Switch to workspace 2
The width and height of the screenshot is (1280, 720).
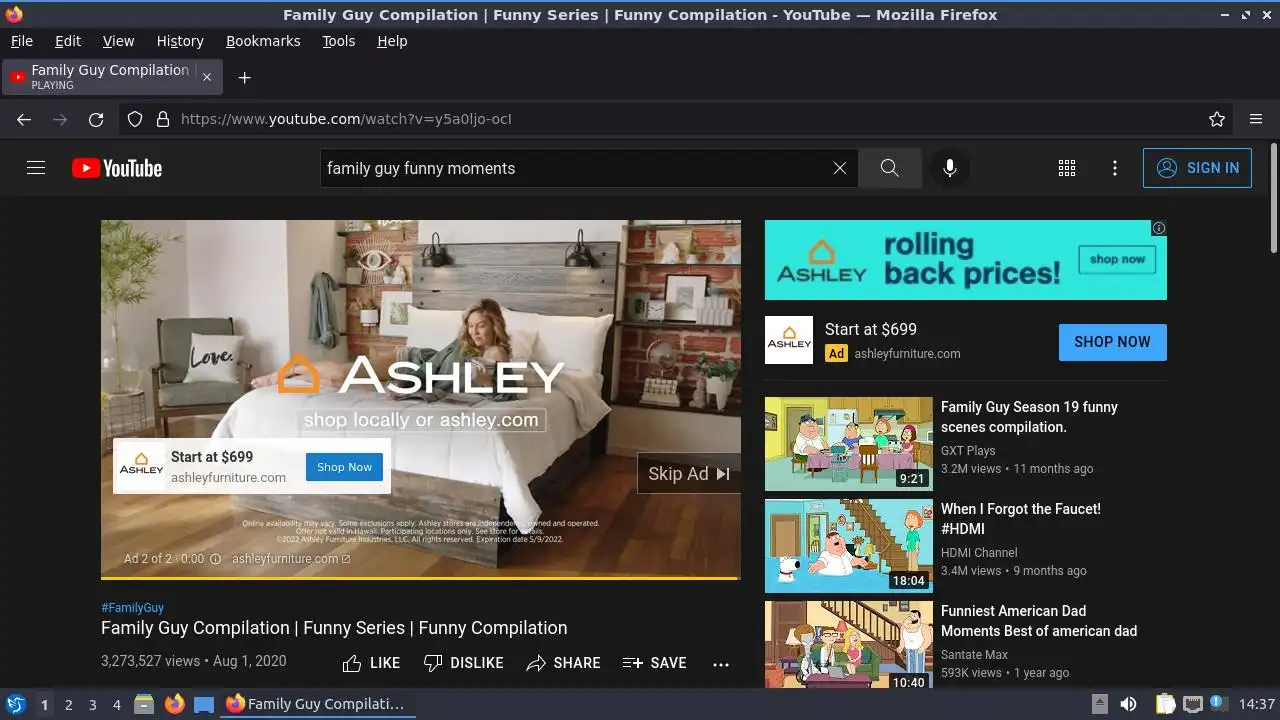[68, 705]
